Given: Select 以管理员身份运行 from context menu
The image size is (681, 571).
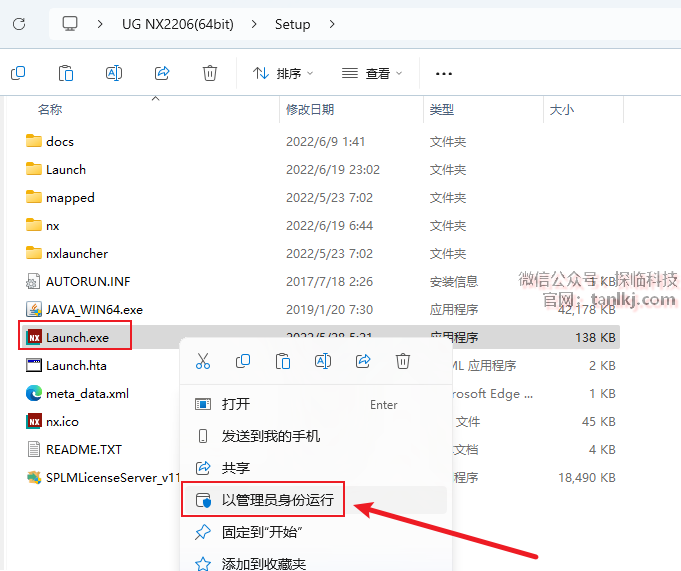Looking at the screenshot, I should click(x=277, y=500).
